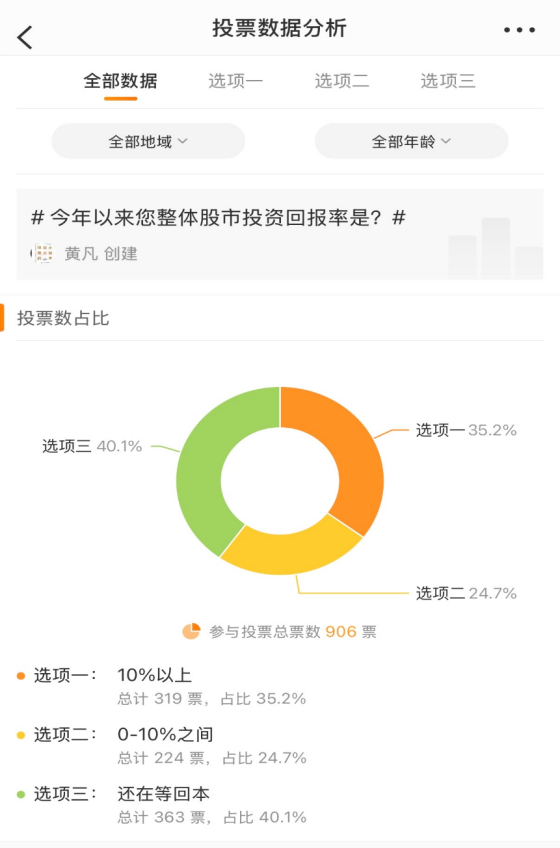The width and height of the screenshot is (560, 848).
Task: Tap the back arrow icon
Action: tap(25, 37)
